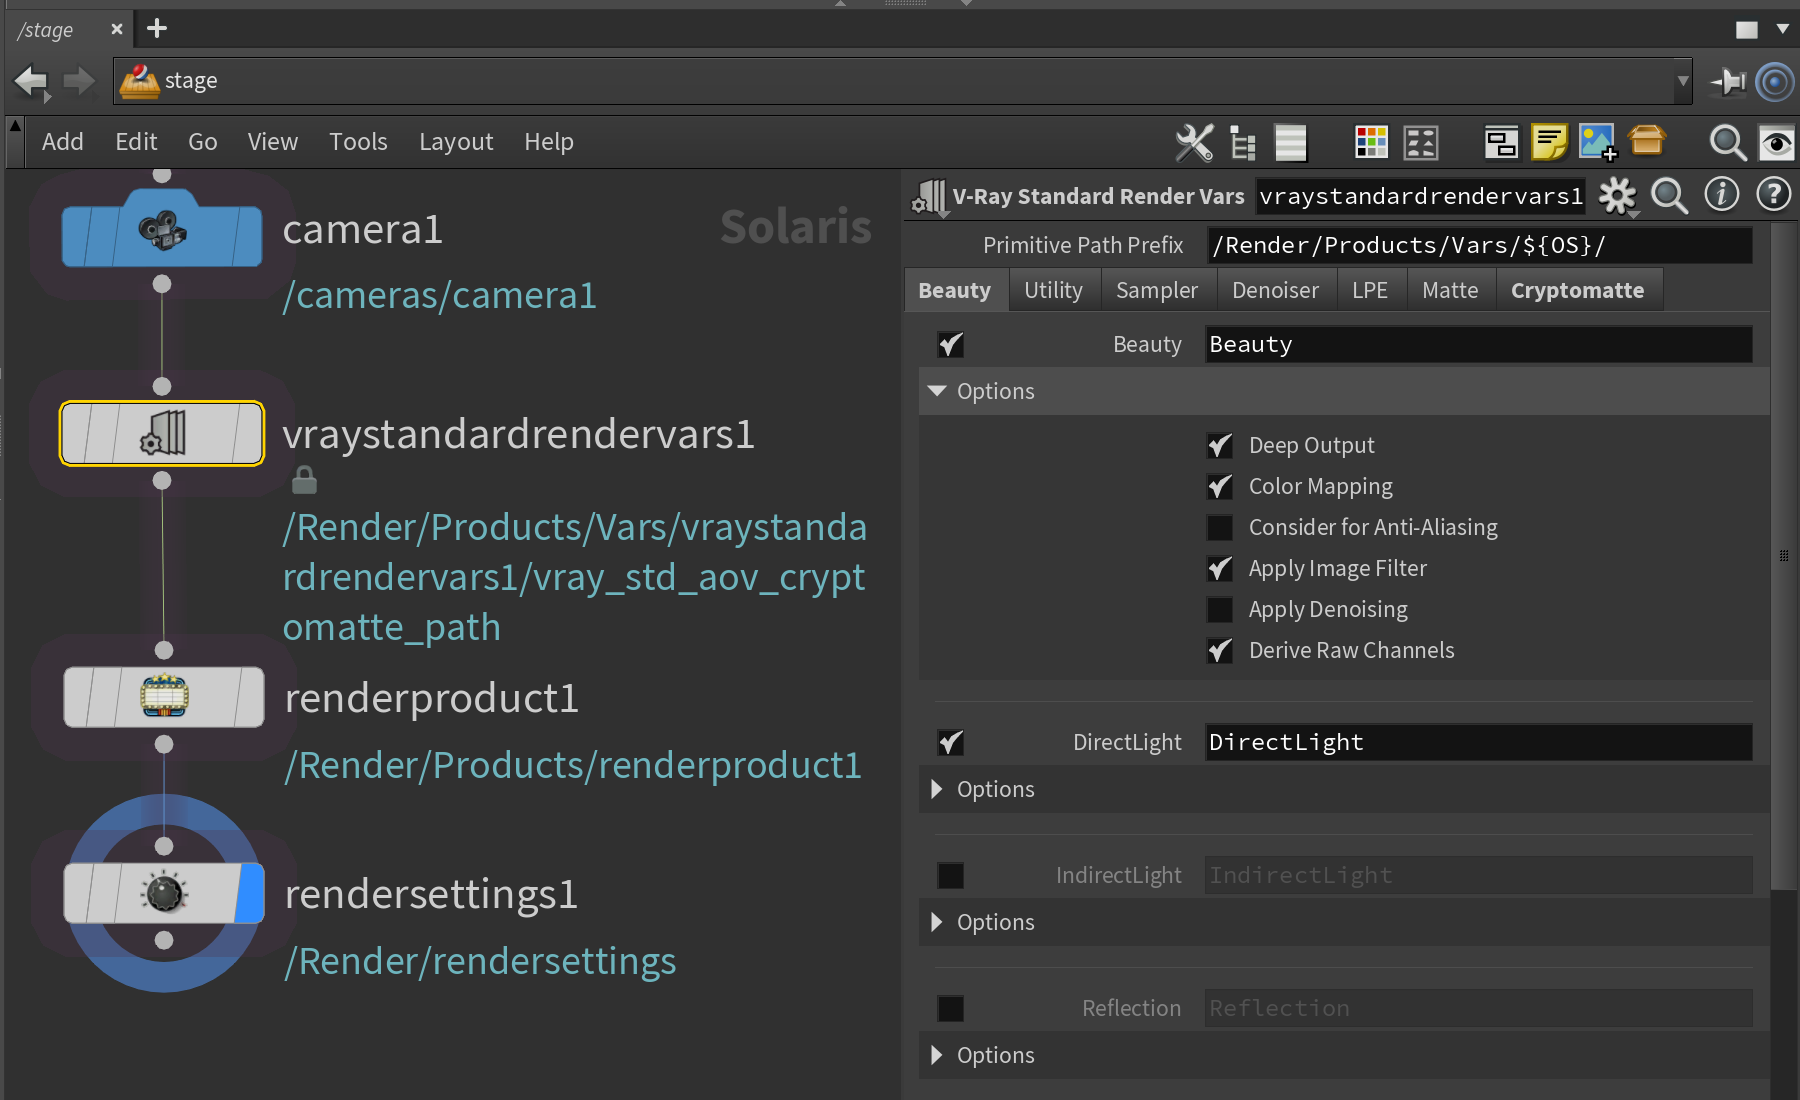
Task: Switch to the Cryptomatte tab
Action: 1578,290
